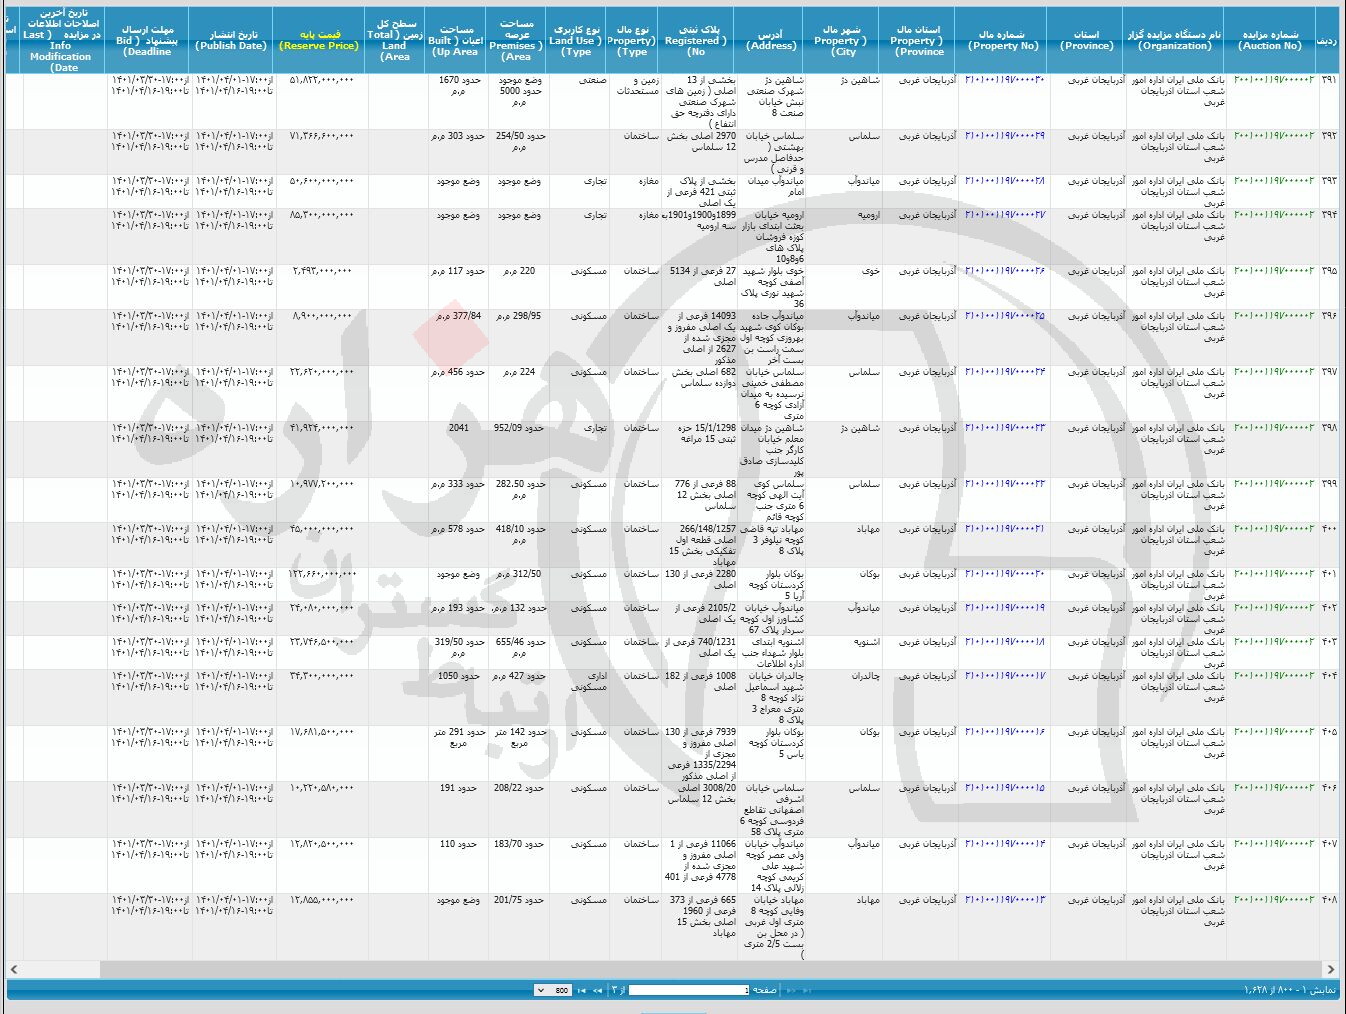1346x1014 pixels.
Task: Click the greyed-out previous page arrow
Action: point(791,990)
